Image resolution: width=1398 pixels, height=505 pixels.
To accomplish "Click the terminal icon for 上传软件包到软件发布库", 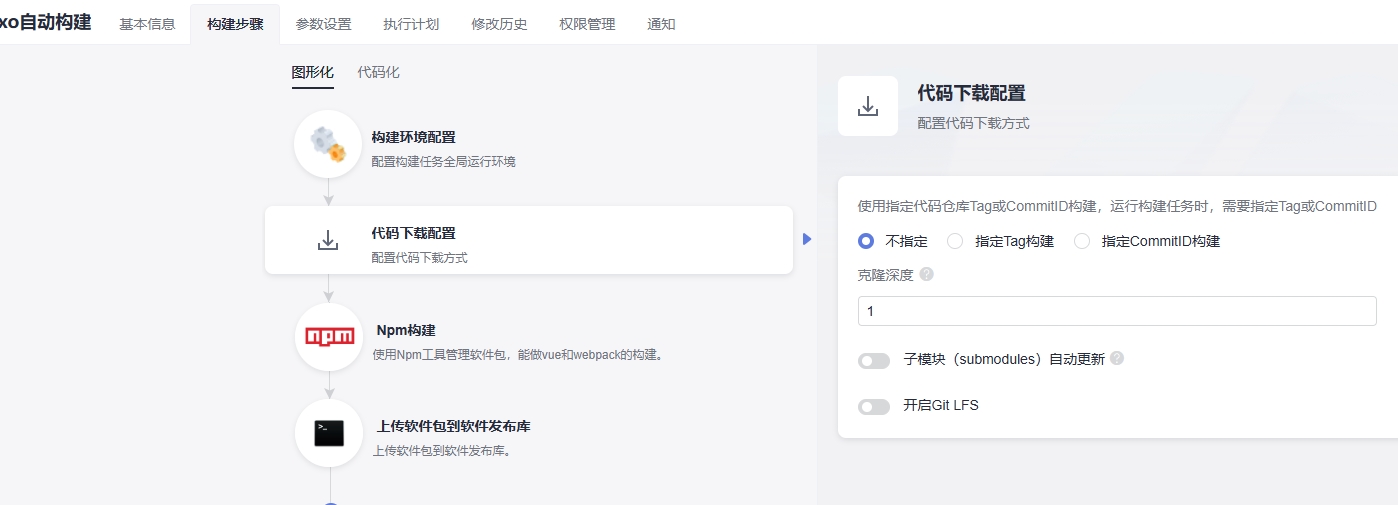I will coord(329,433).
